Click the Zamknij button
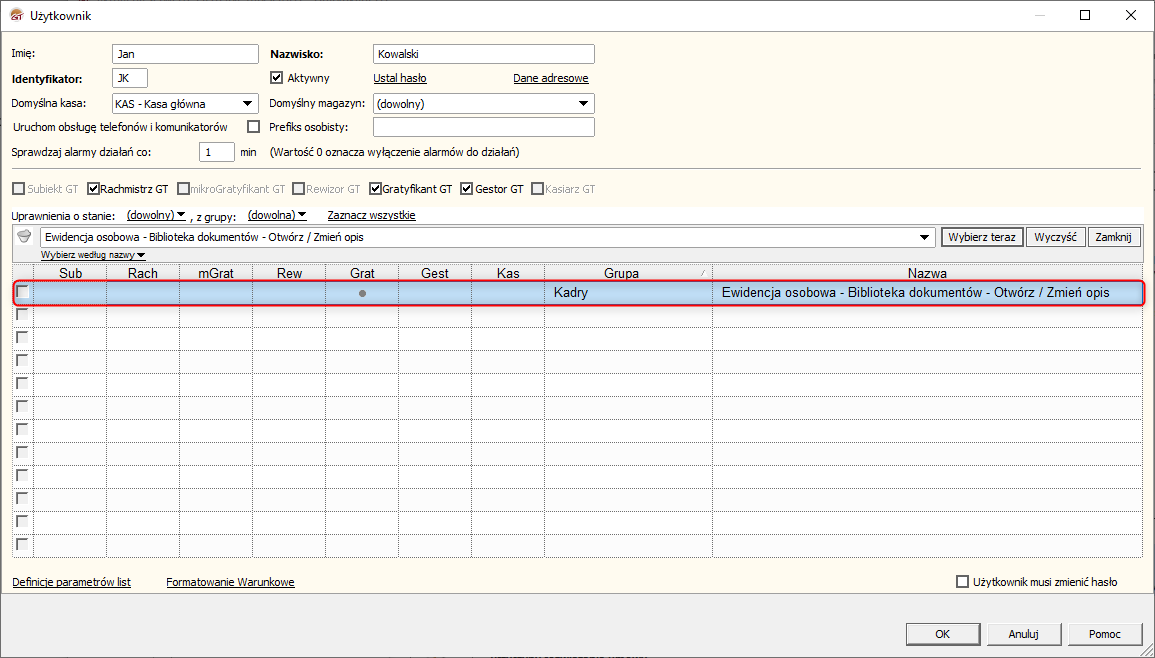 [x=1114, y=237]
